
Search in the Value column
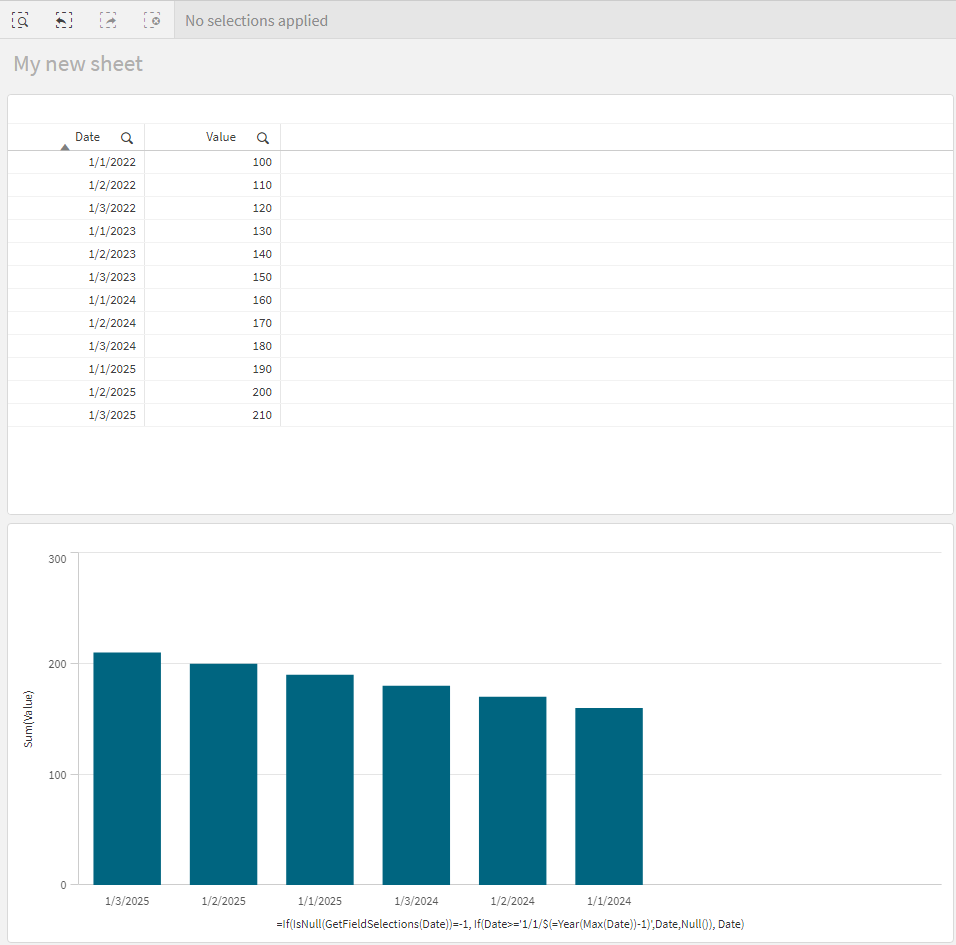[263, 138]
